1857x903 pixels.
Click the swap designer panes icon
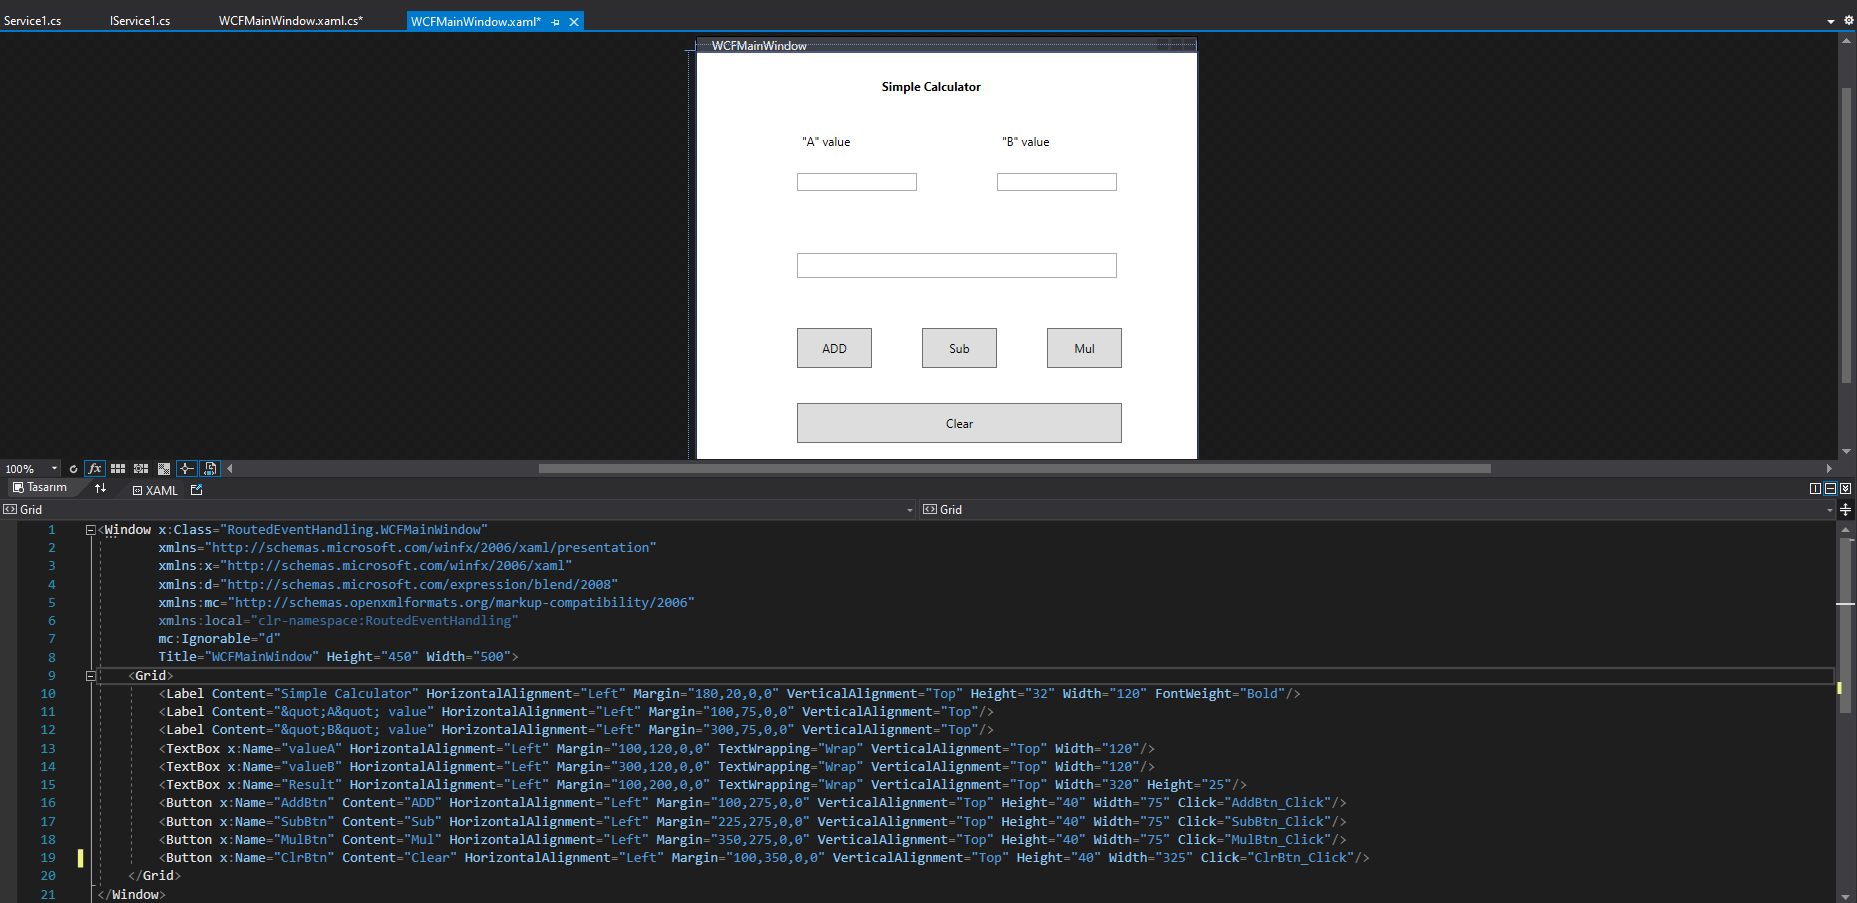[100, 489]
